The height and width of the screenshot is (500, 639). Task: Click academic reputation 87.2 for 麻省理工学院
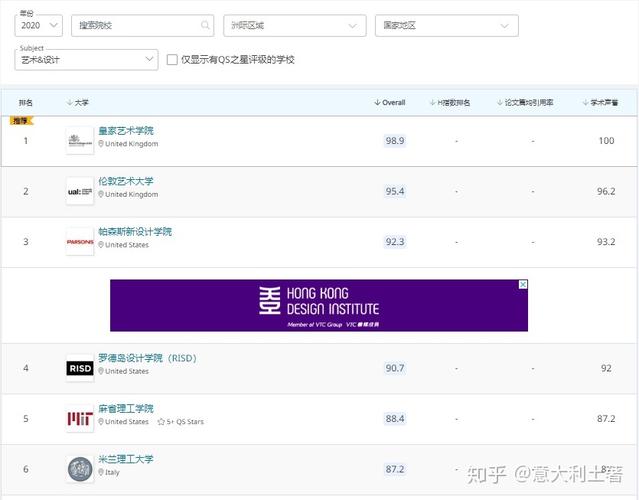click(x=606, y=419)
